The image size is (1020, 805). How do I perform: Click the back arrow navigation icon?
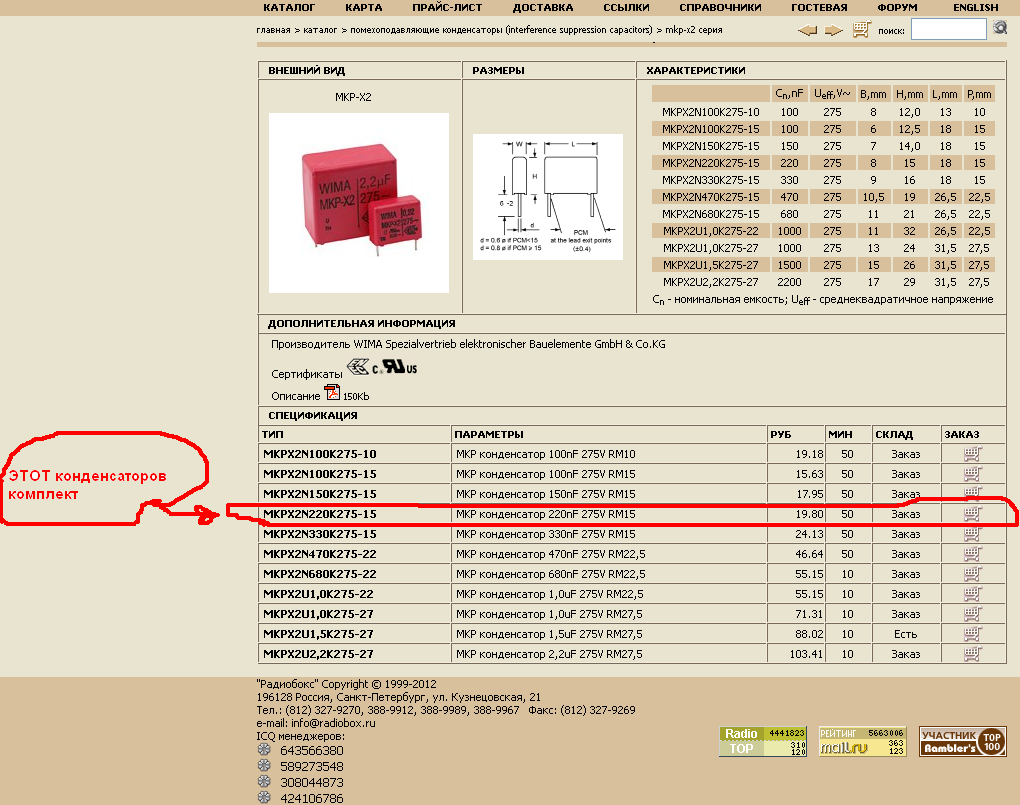(807, 30)
